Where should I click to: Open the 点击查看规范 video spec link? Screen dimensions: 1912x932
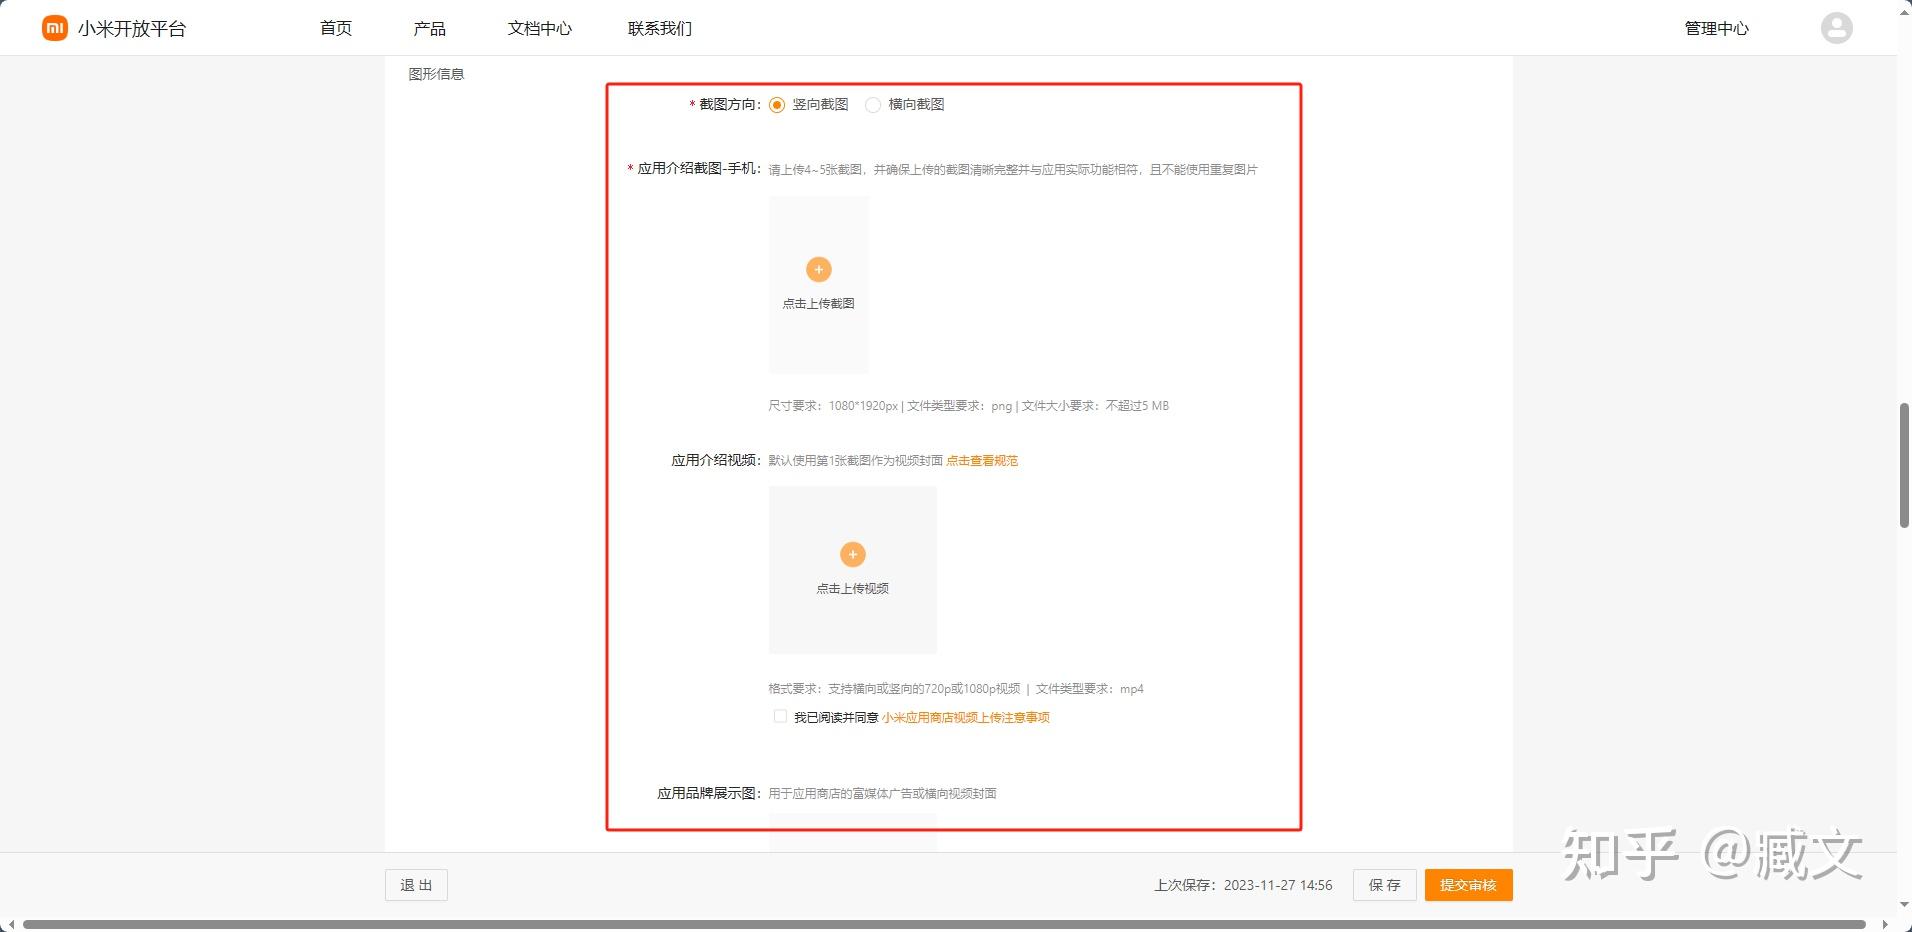[x=981, y=461]
